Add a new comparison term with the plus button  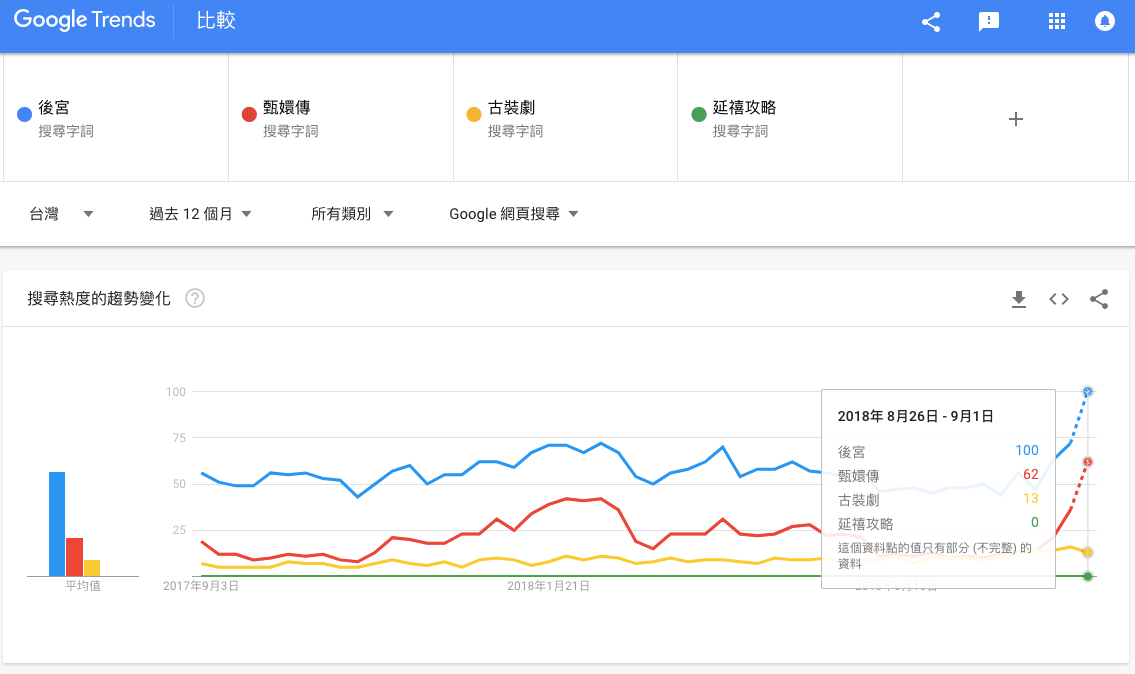(x=1016, y=118)
